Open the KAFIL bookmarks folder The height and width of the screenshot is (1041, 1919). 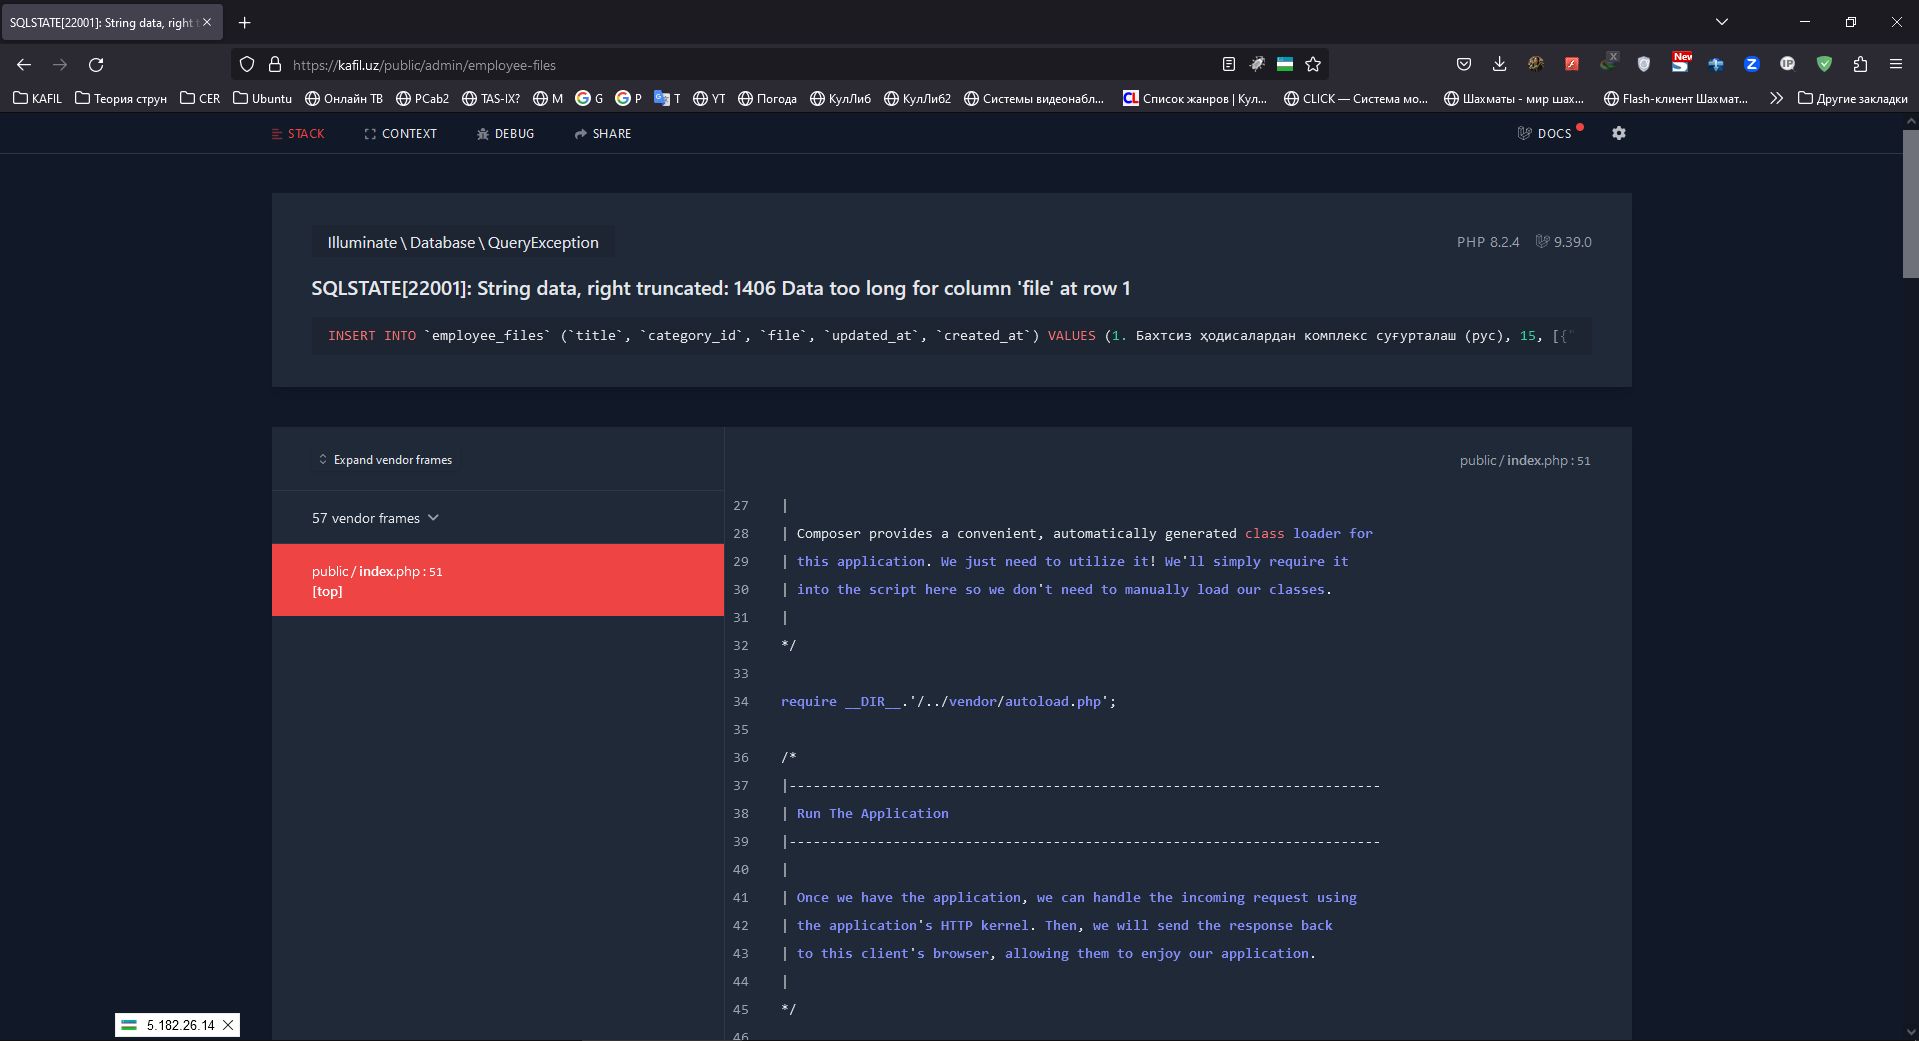point(38,98)
